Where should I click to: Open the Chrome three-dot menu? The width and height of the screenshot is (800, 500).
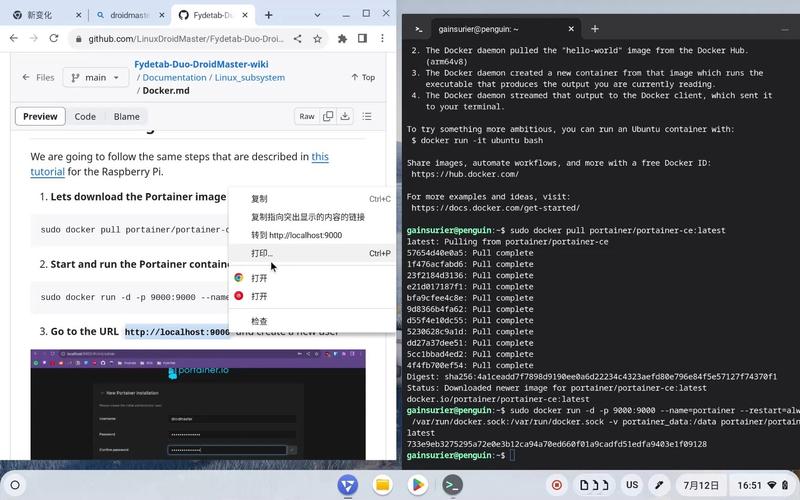(x=382, y=38)
